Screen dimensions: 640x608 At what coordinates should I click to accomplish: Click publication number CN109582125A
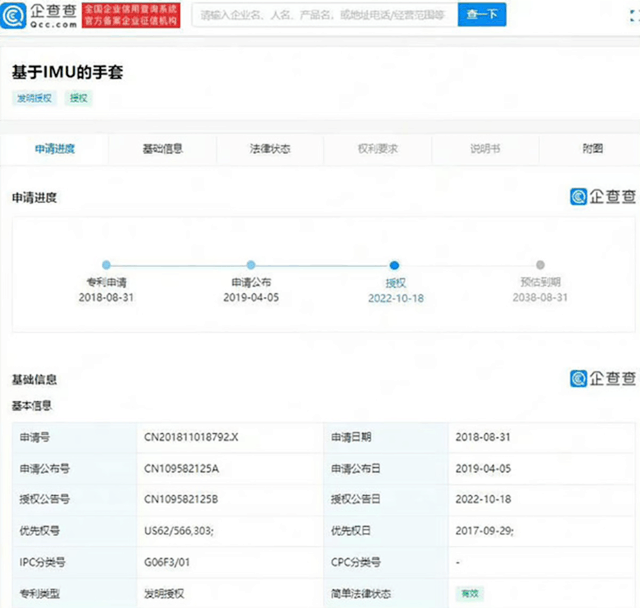181,468
